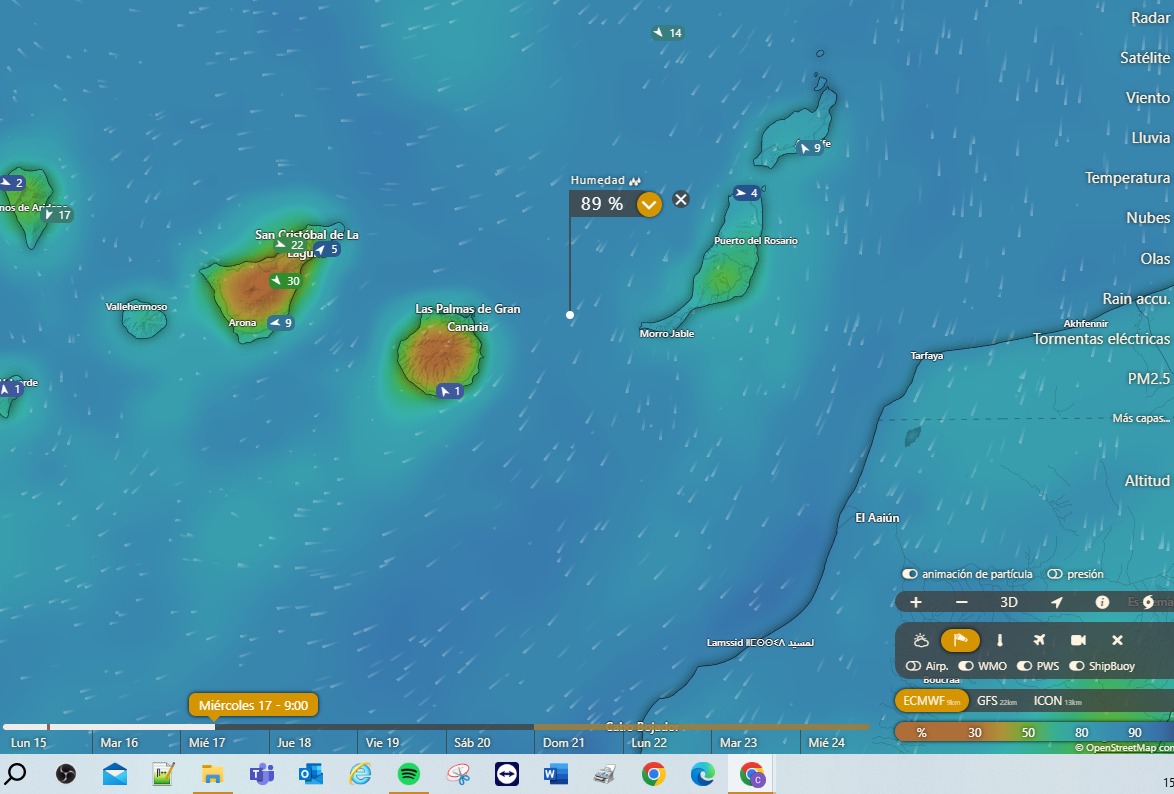Show weather forecast points of interest icon
1174x794 pixels.
click(x=921, y=640)
